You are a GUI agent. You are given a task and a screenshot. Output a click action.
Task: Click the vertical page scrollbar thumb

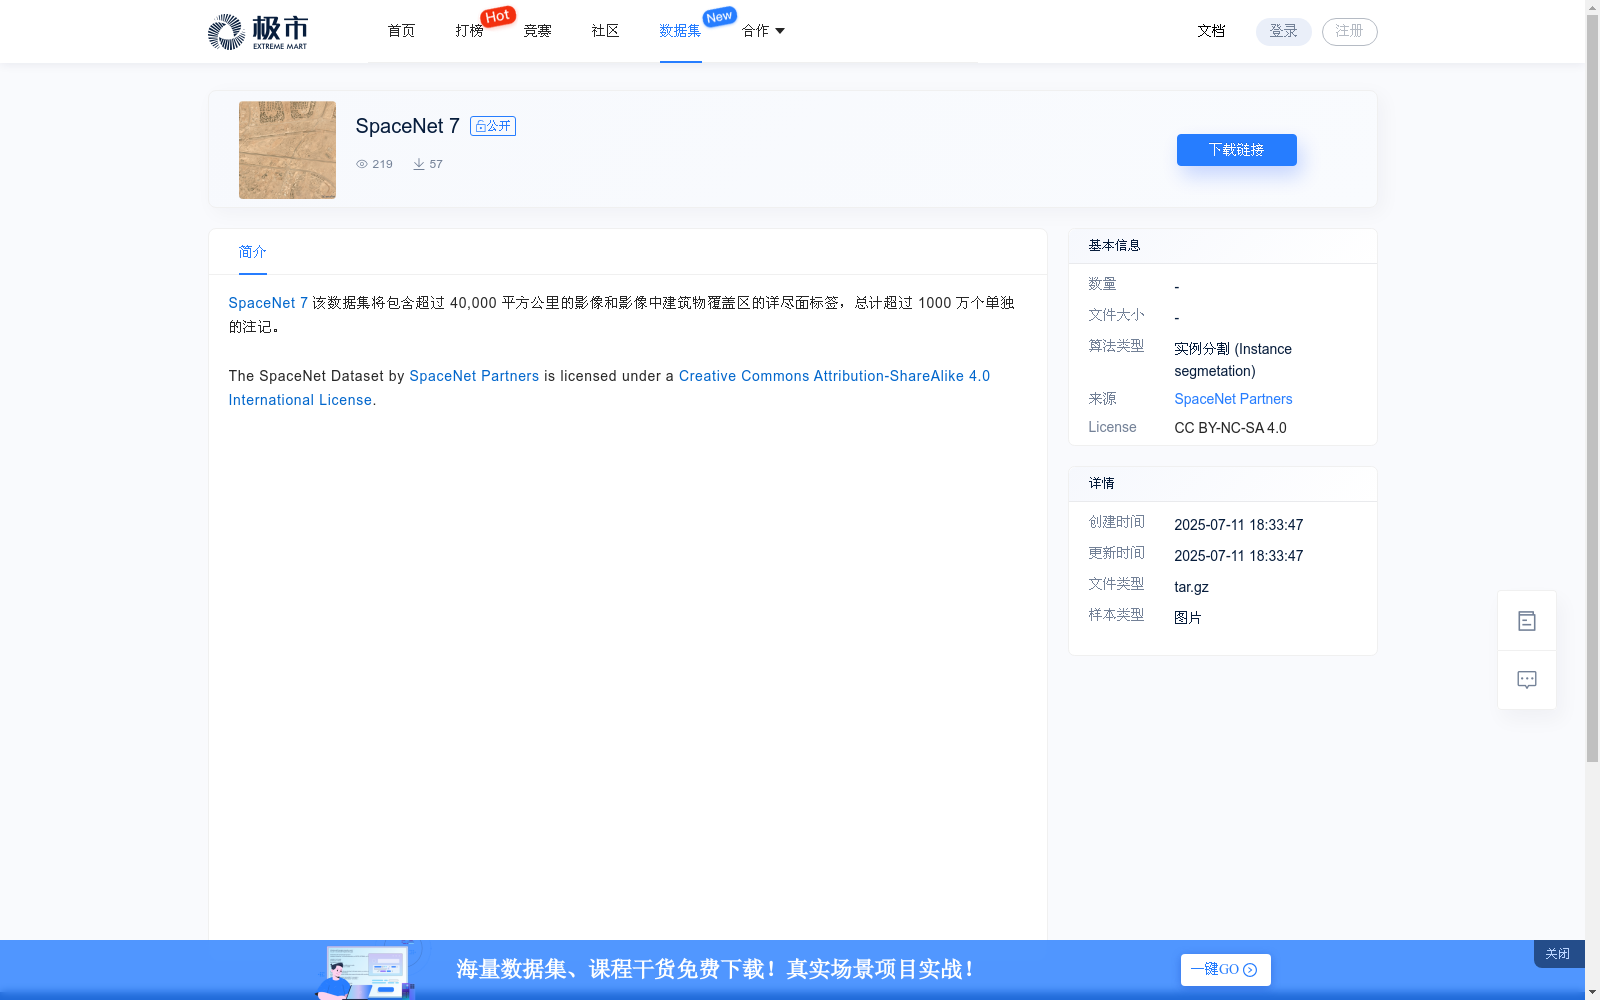pyautogui.click(x=1592, y=388)
